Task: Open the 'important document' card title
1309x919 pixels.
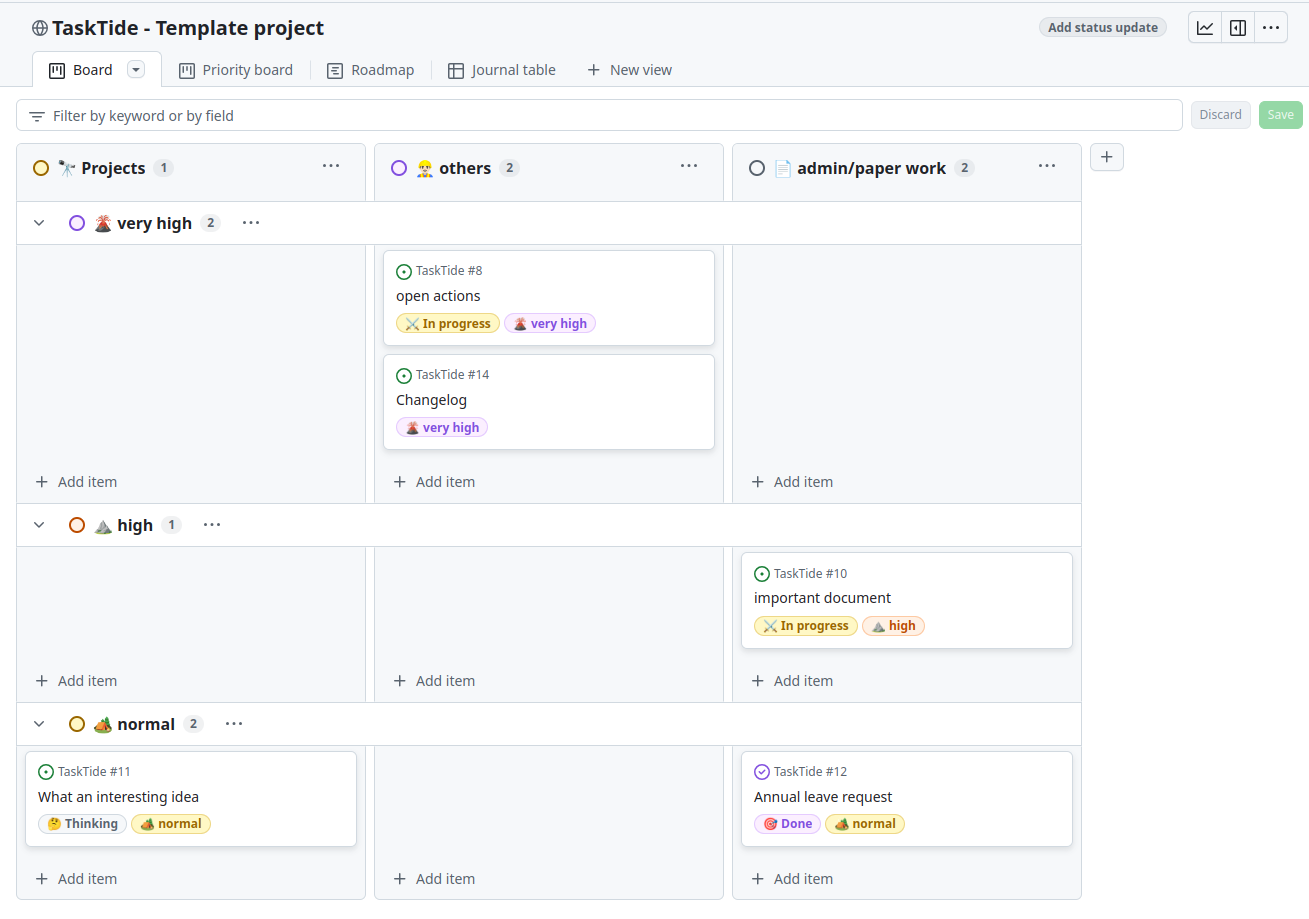Action: pos(822,598)
